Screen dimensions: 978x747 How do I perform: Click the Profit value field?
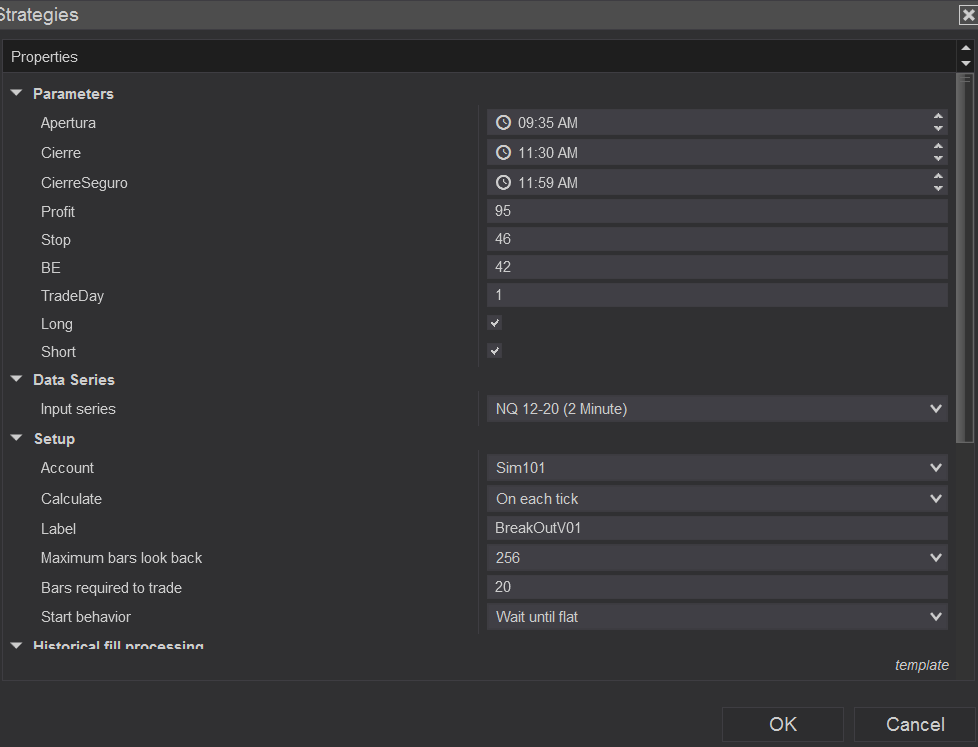[716, 211]
